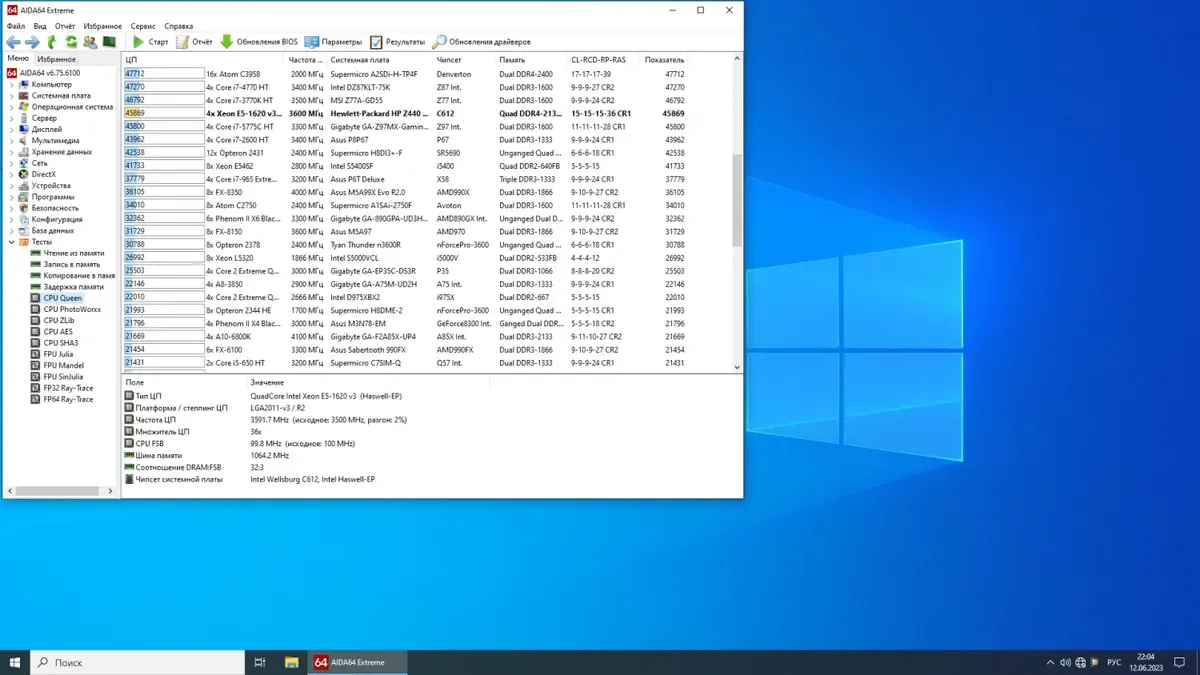Screen dimensions: 1200x675
Task: Expand the Компьютер tree node
Action: coord(12,84)
